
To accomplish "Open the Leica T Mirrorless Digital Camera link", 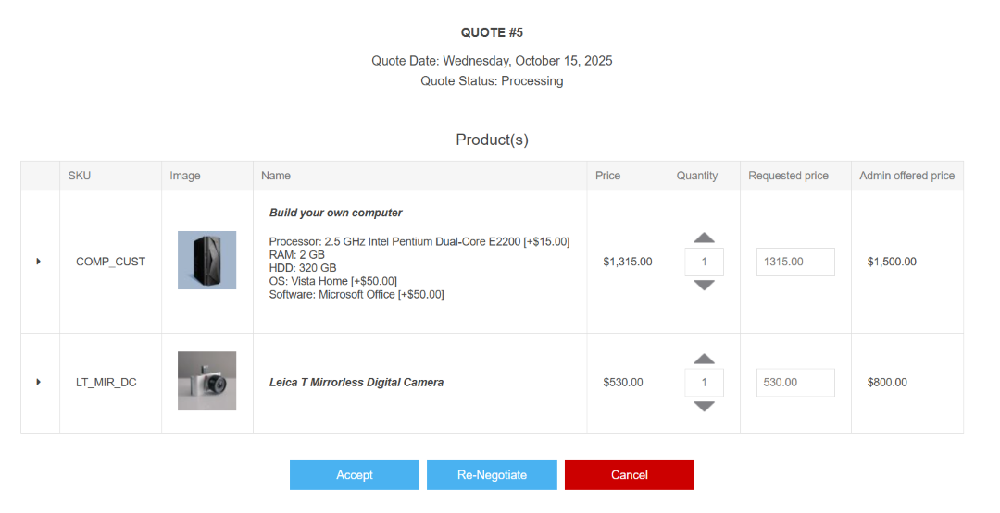I will (356, 382).
